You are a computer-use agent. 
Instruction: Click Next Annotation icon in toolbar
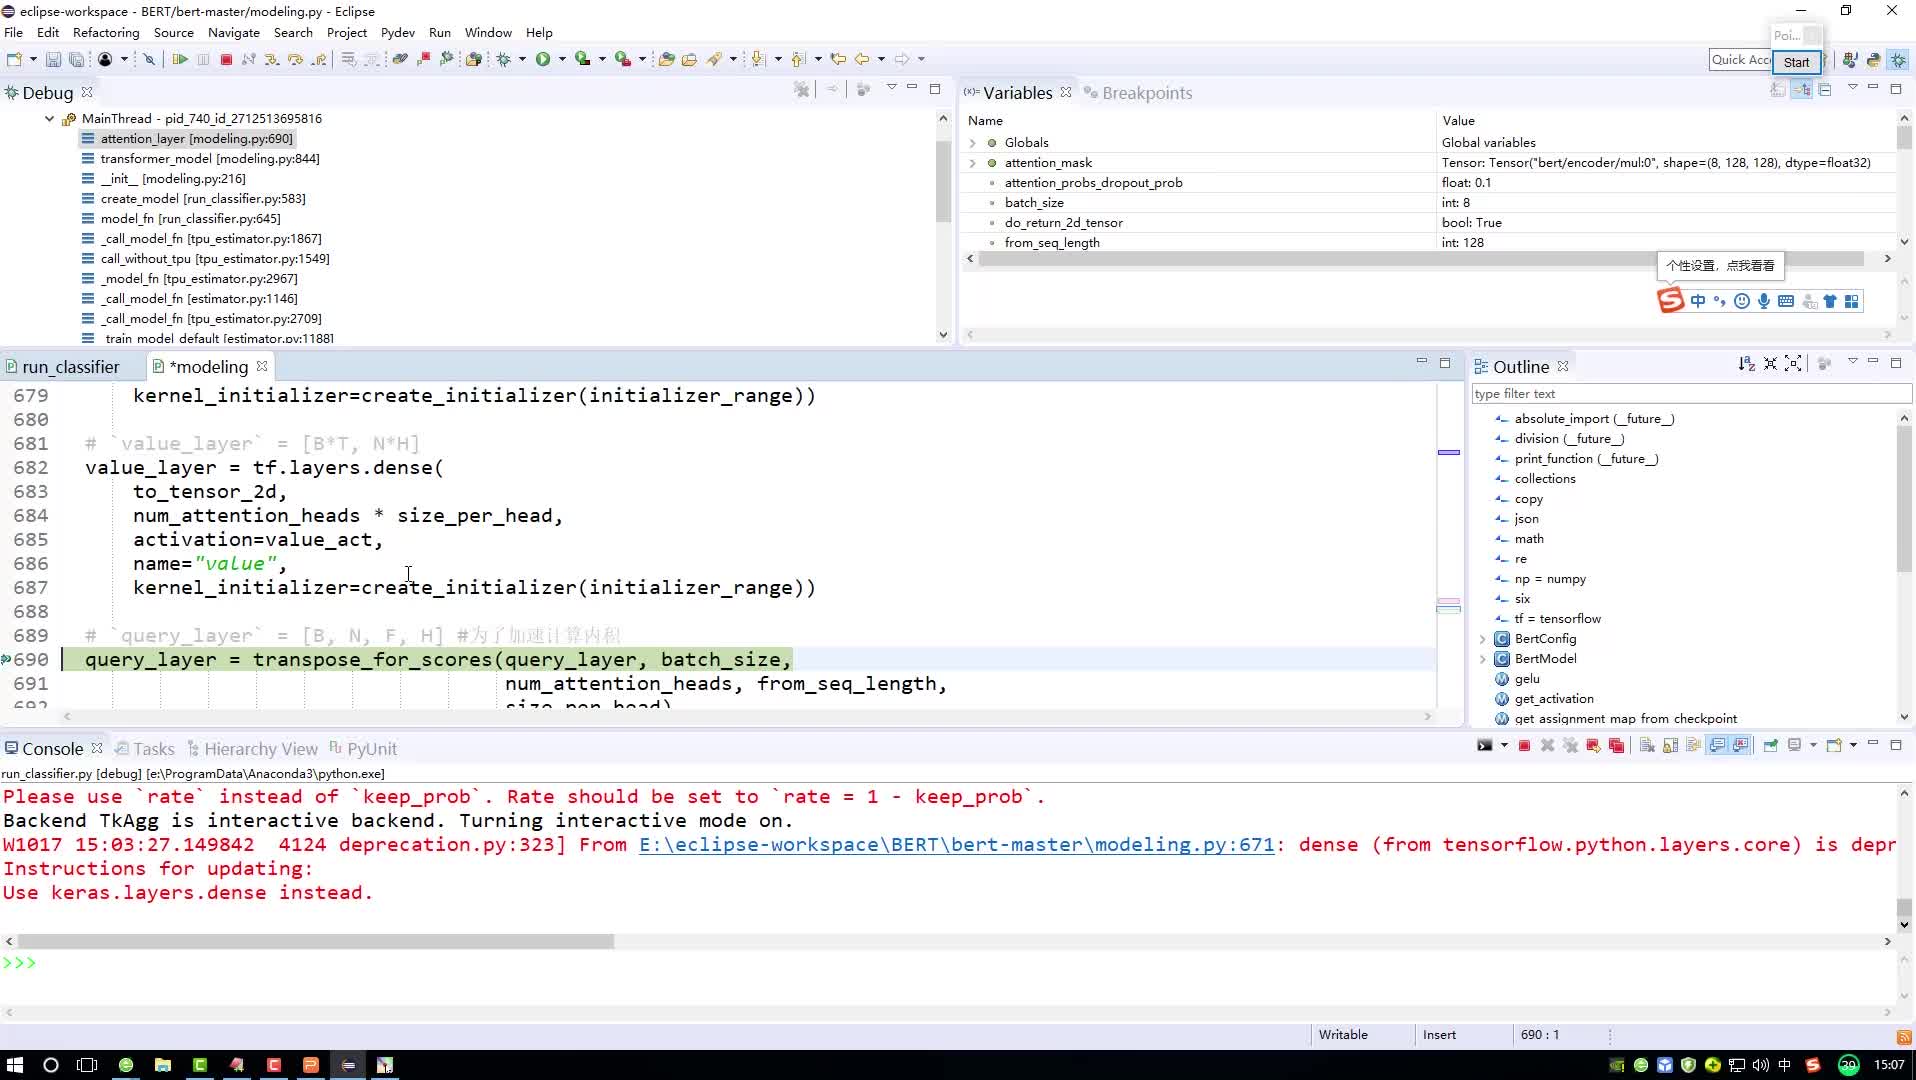click(758, 60)
